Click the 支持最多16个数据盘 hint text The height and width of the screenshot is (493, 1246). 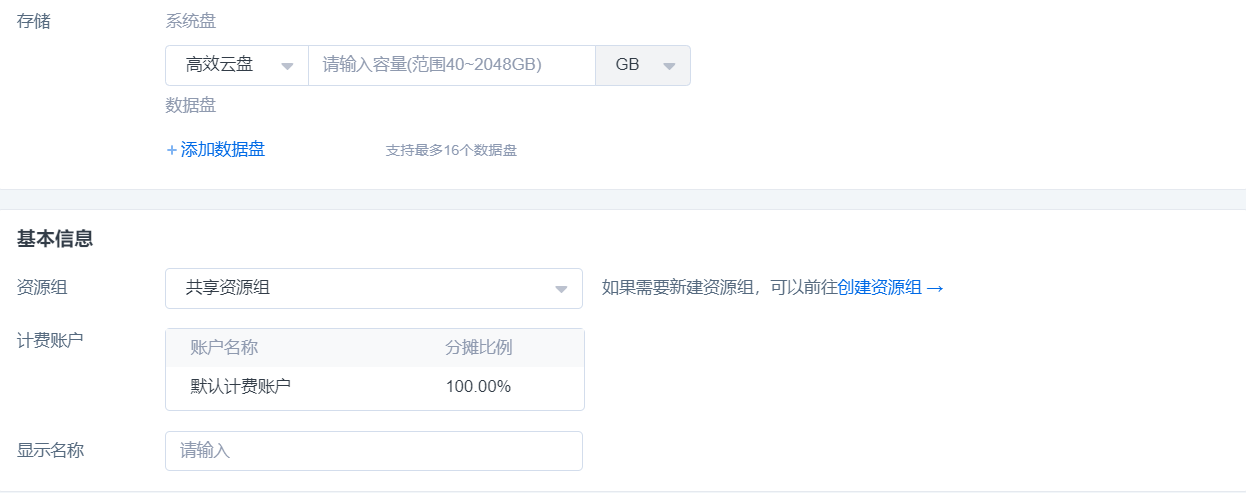tap(451, 151)
